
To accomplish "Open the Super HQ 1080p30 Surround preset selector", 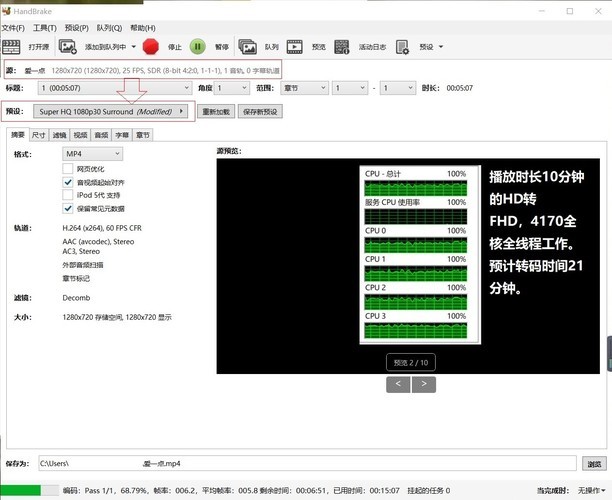I will coord(110,111).
